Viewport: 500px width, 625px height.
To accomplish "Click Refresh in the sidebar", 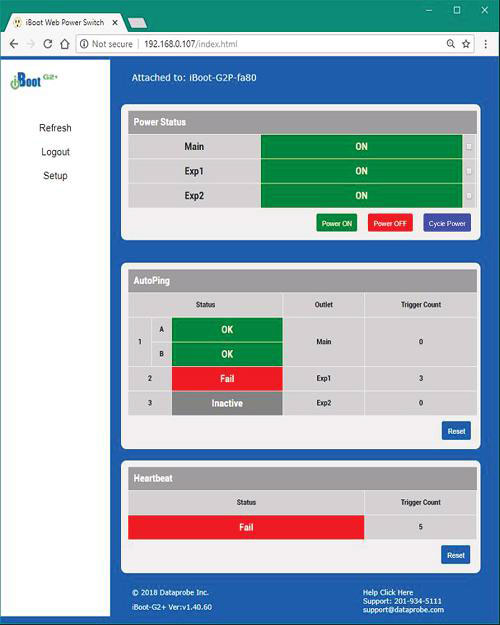I will pyautogui.click(x=55, y=128).
